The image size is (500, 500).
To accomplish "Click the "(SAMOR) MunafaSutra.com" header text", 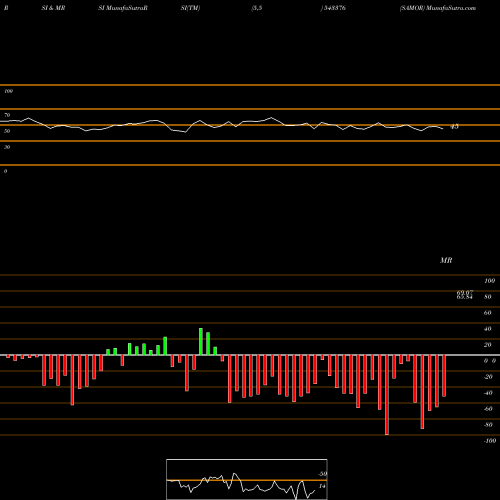I will click(438, 8).
